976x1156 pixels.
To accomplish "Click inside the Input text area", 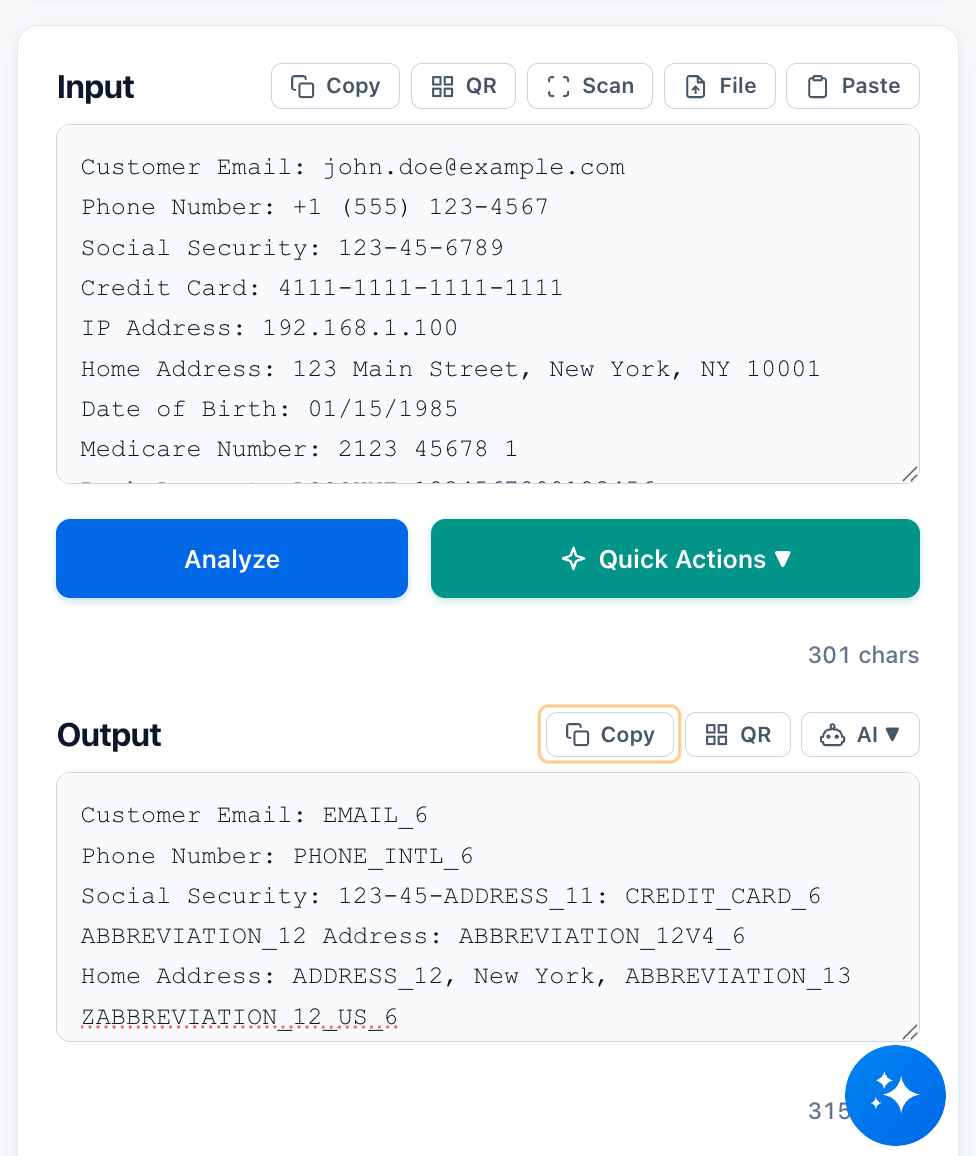I will click(488, 300).
